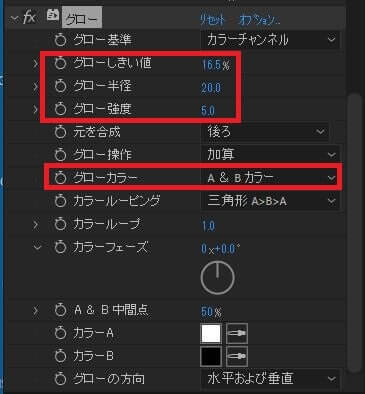The image size is (365, 394).
Task: Open the グロー基準 カラーチャンネル dropdown
Action: (x=270, y=40)
